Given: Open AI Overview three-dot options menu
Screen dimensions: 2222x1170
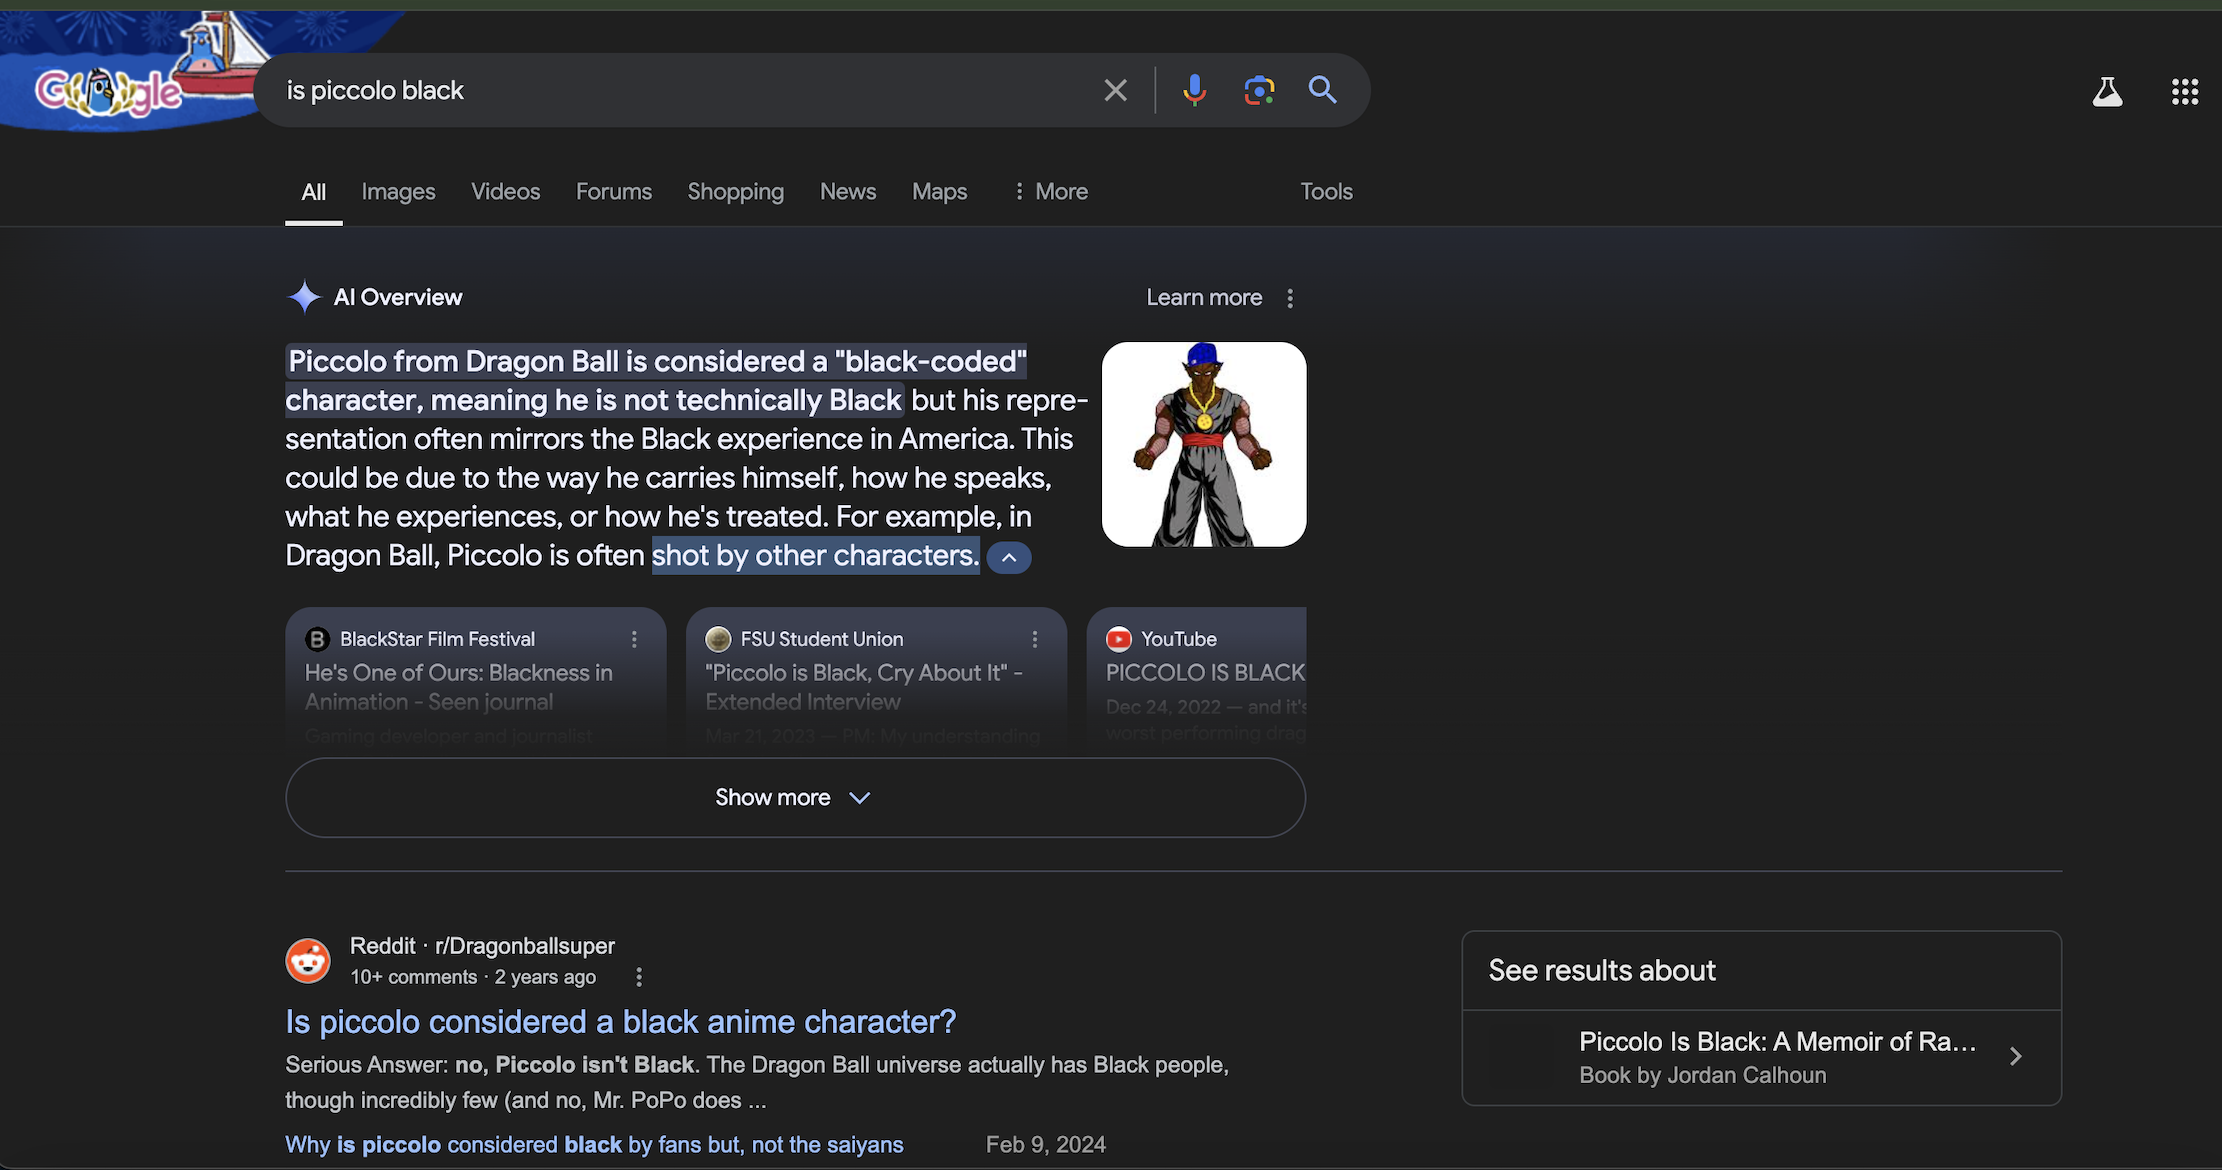Looking at the screenshot, I should tap(1290, 298).
